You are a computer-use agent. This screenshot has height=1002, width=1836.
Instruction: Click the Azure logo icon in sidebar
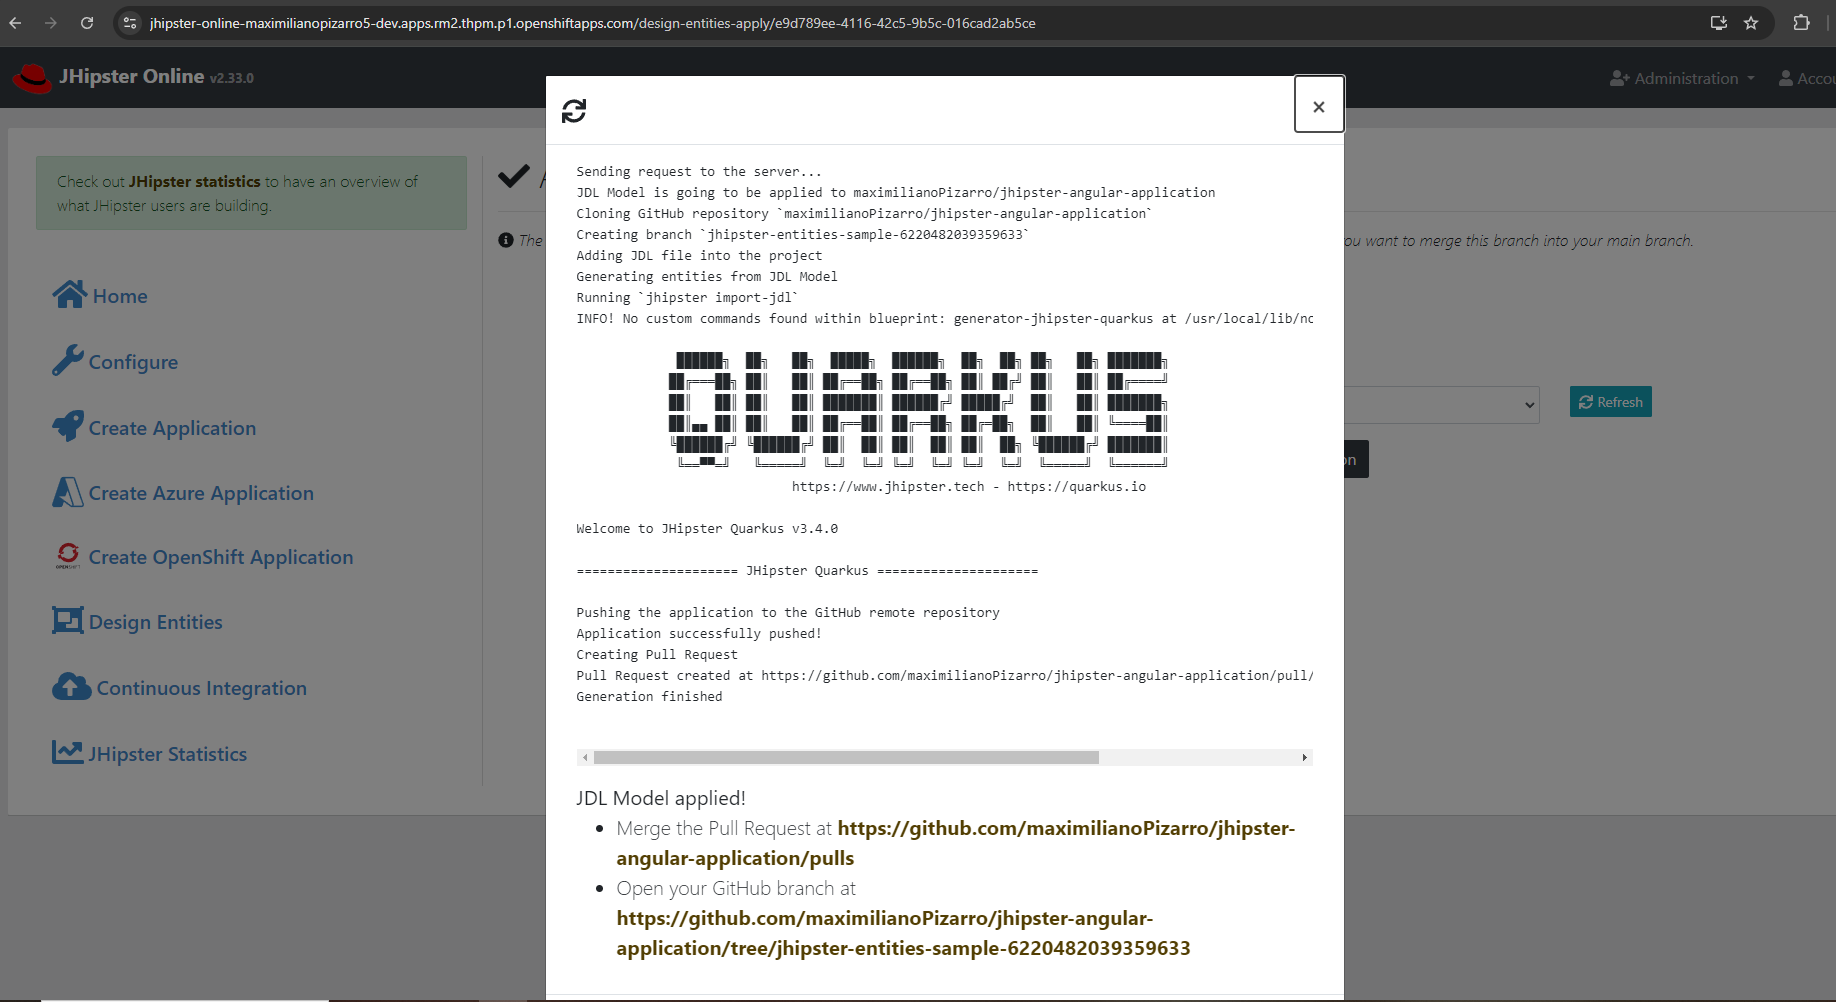click(x=68, y=492)
